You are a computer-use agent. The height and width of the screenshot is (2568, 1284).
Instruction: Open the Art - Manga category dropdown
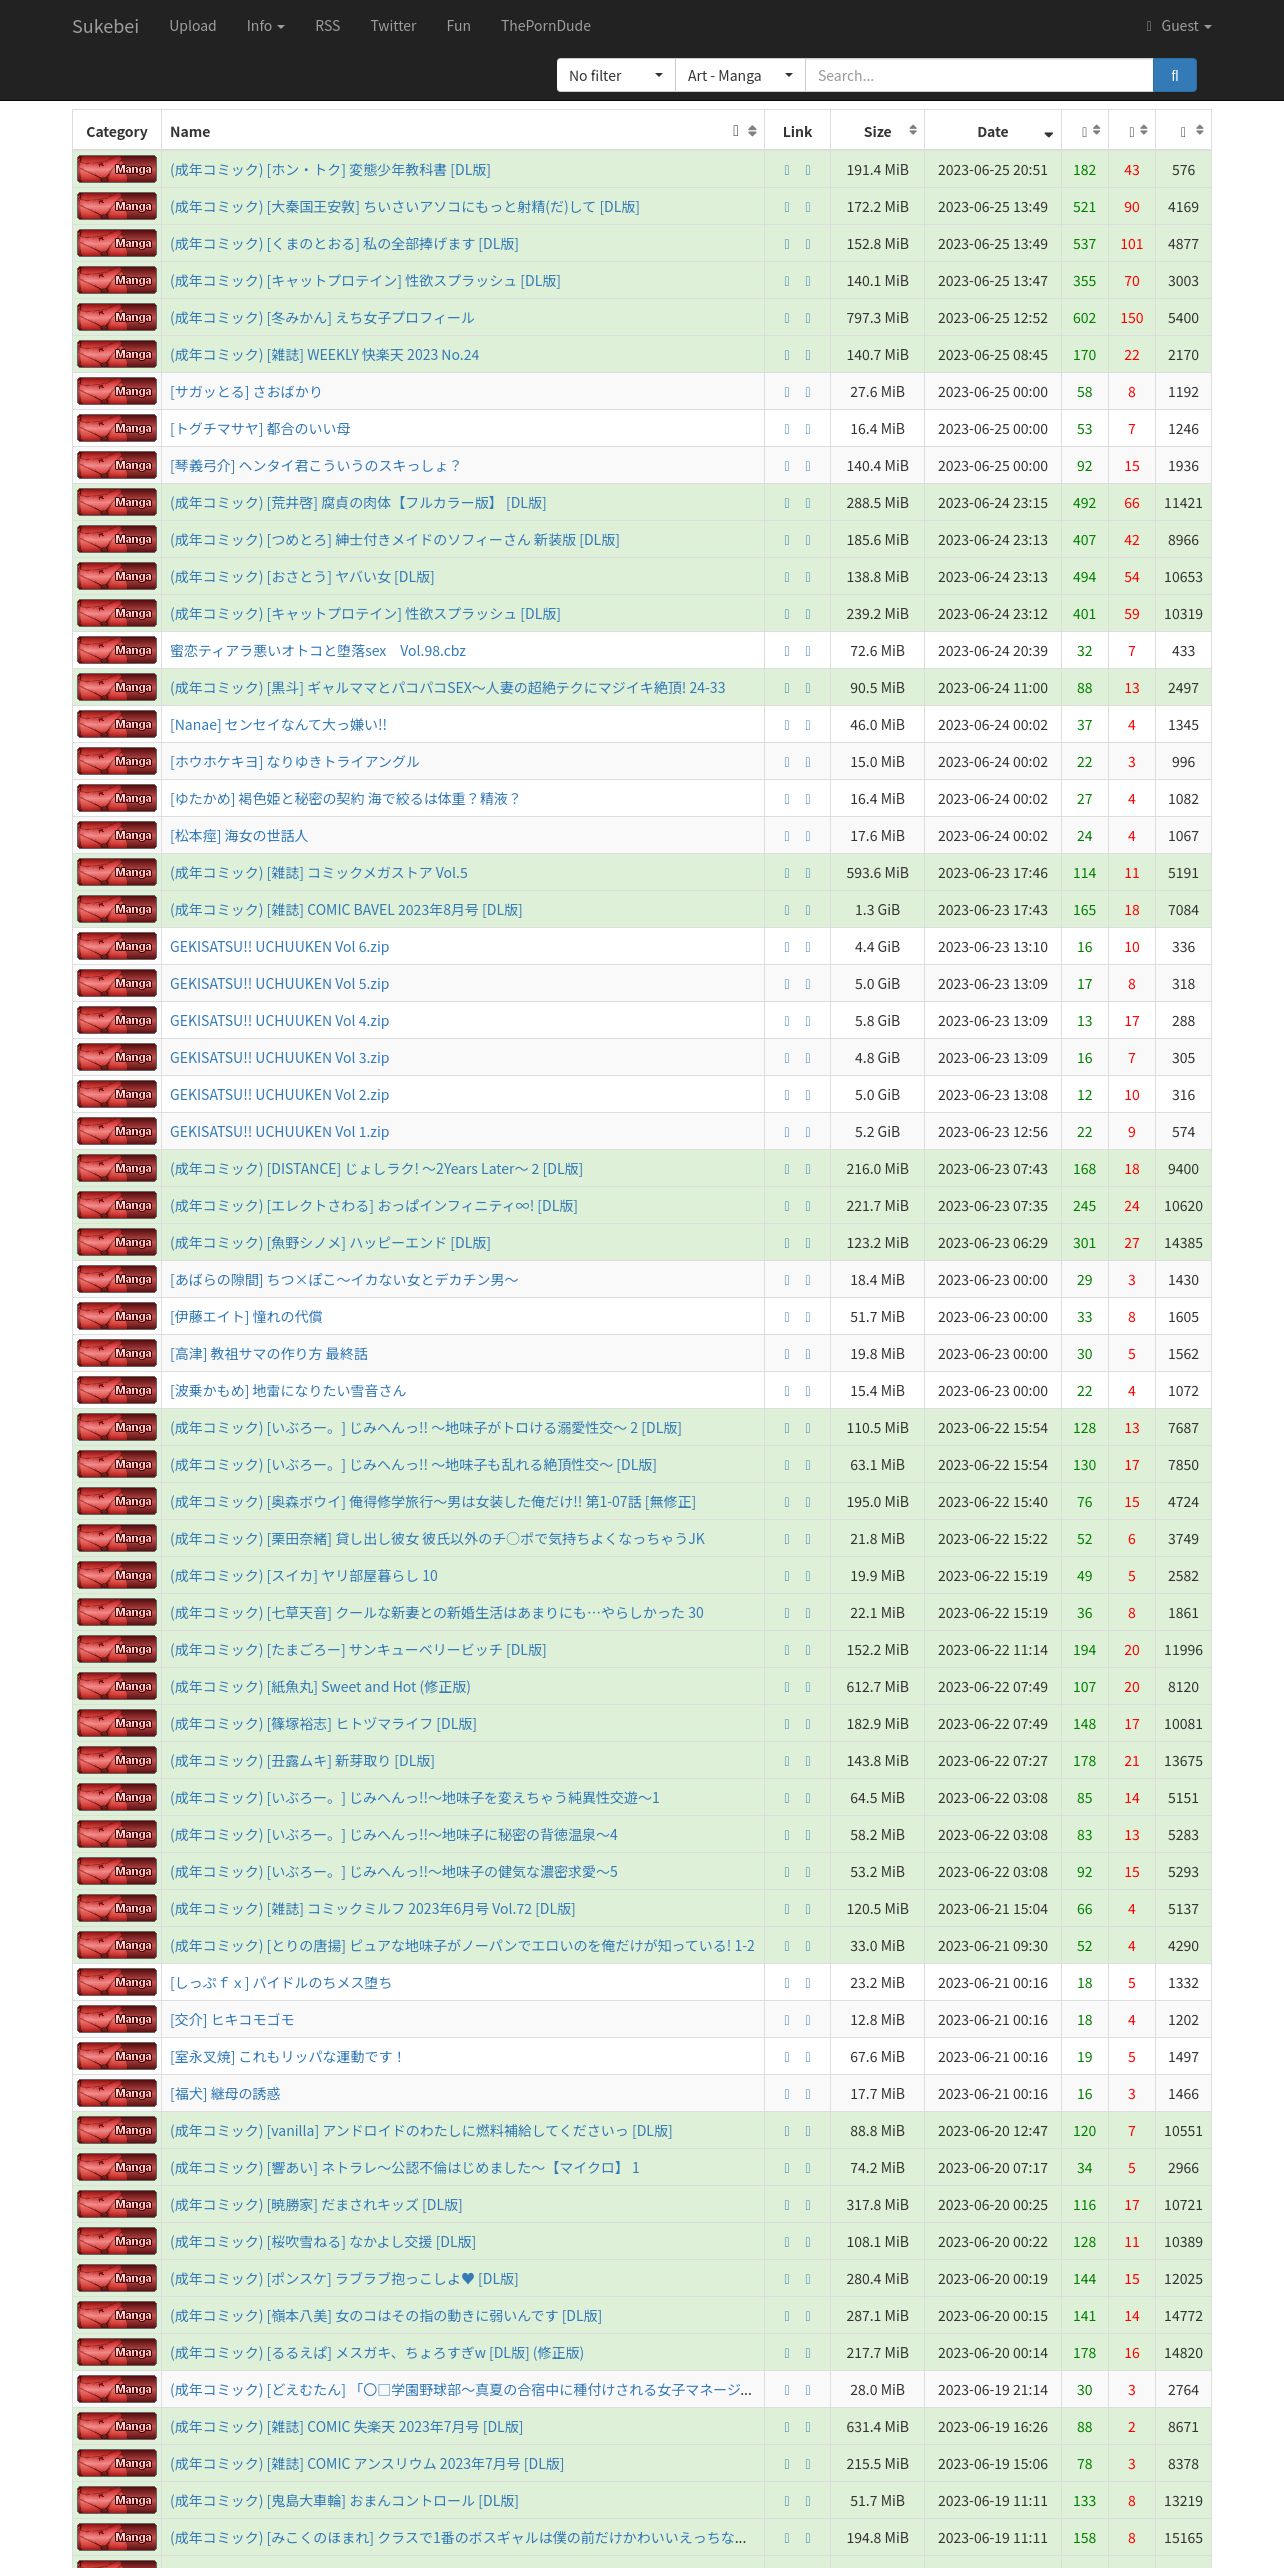[x=740, y=75]
